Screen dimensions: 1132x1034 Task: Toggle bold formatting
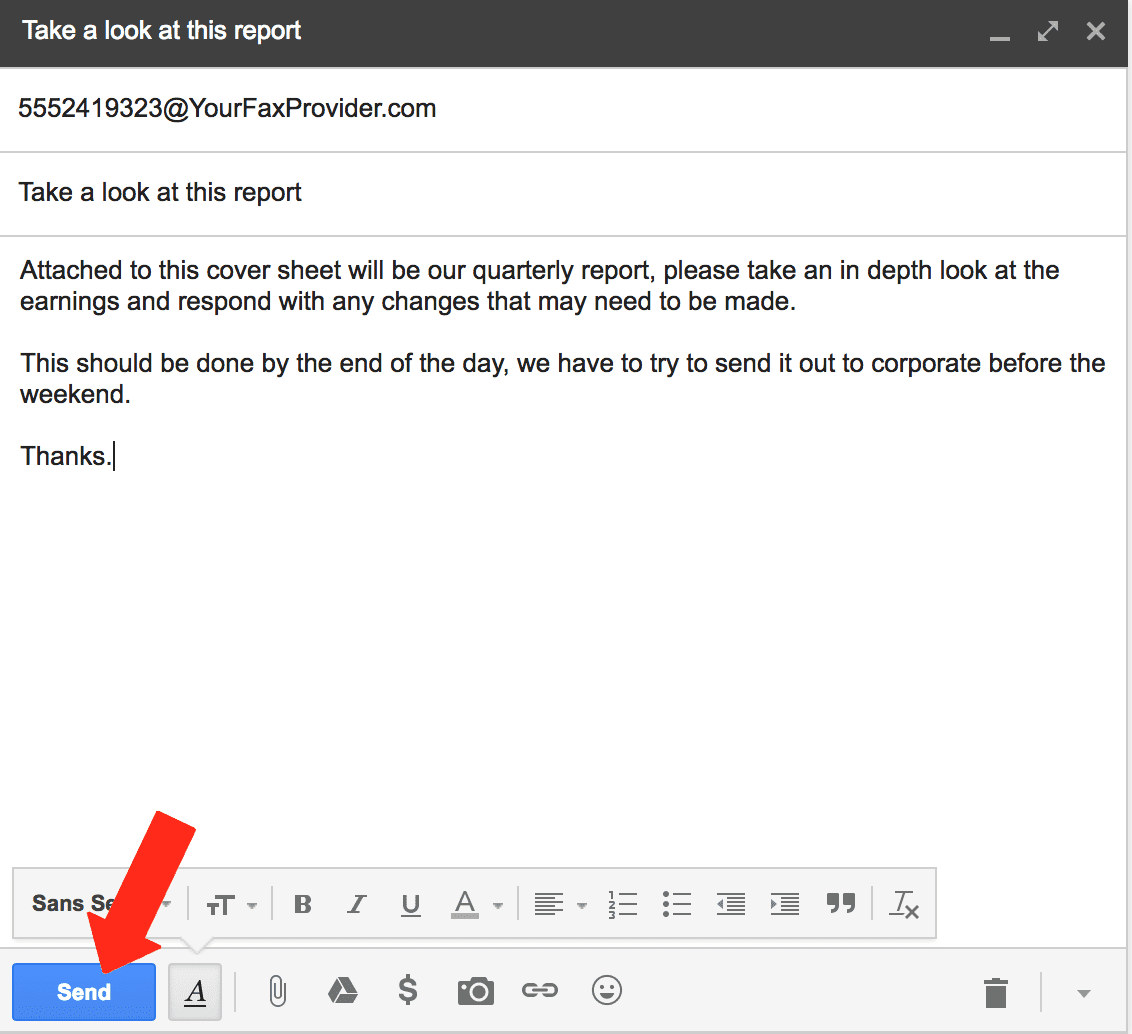tap(303, 903)
